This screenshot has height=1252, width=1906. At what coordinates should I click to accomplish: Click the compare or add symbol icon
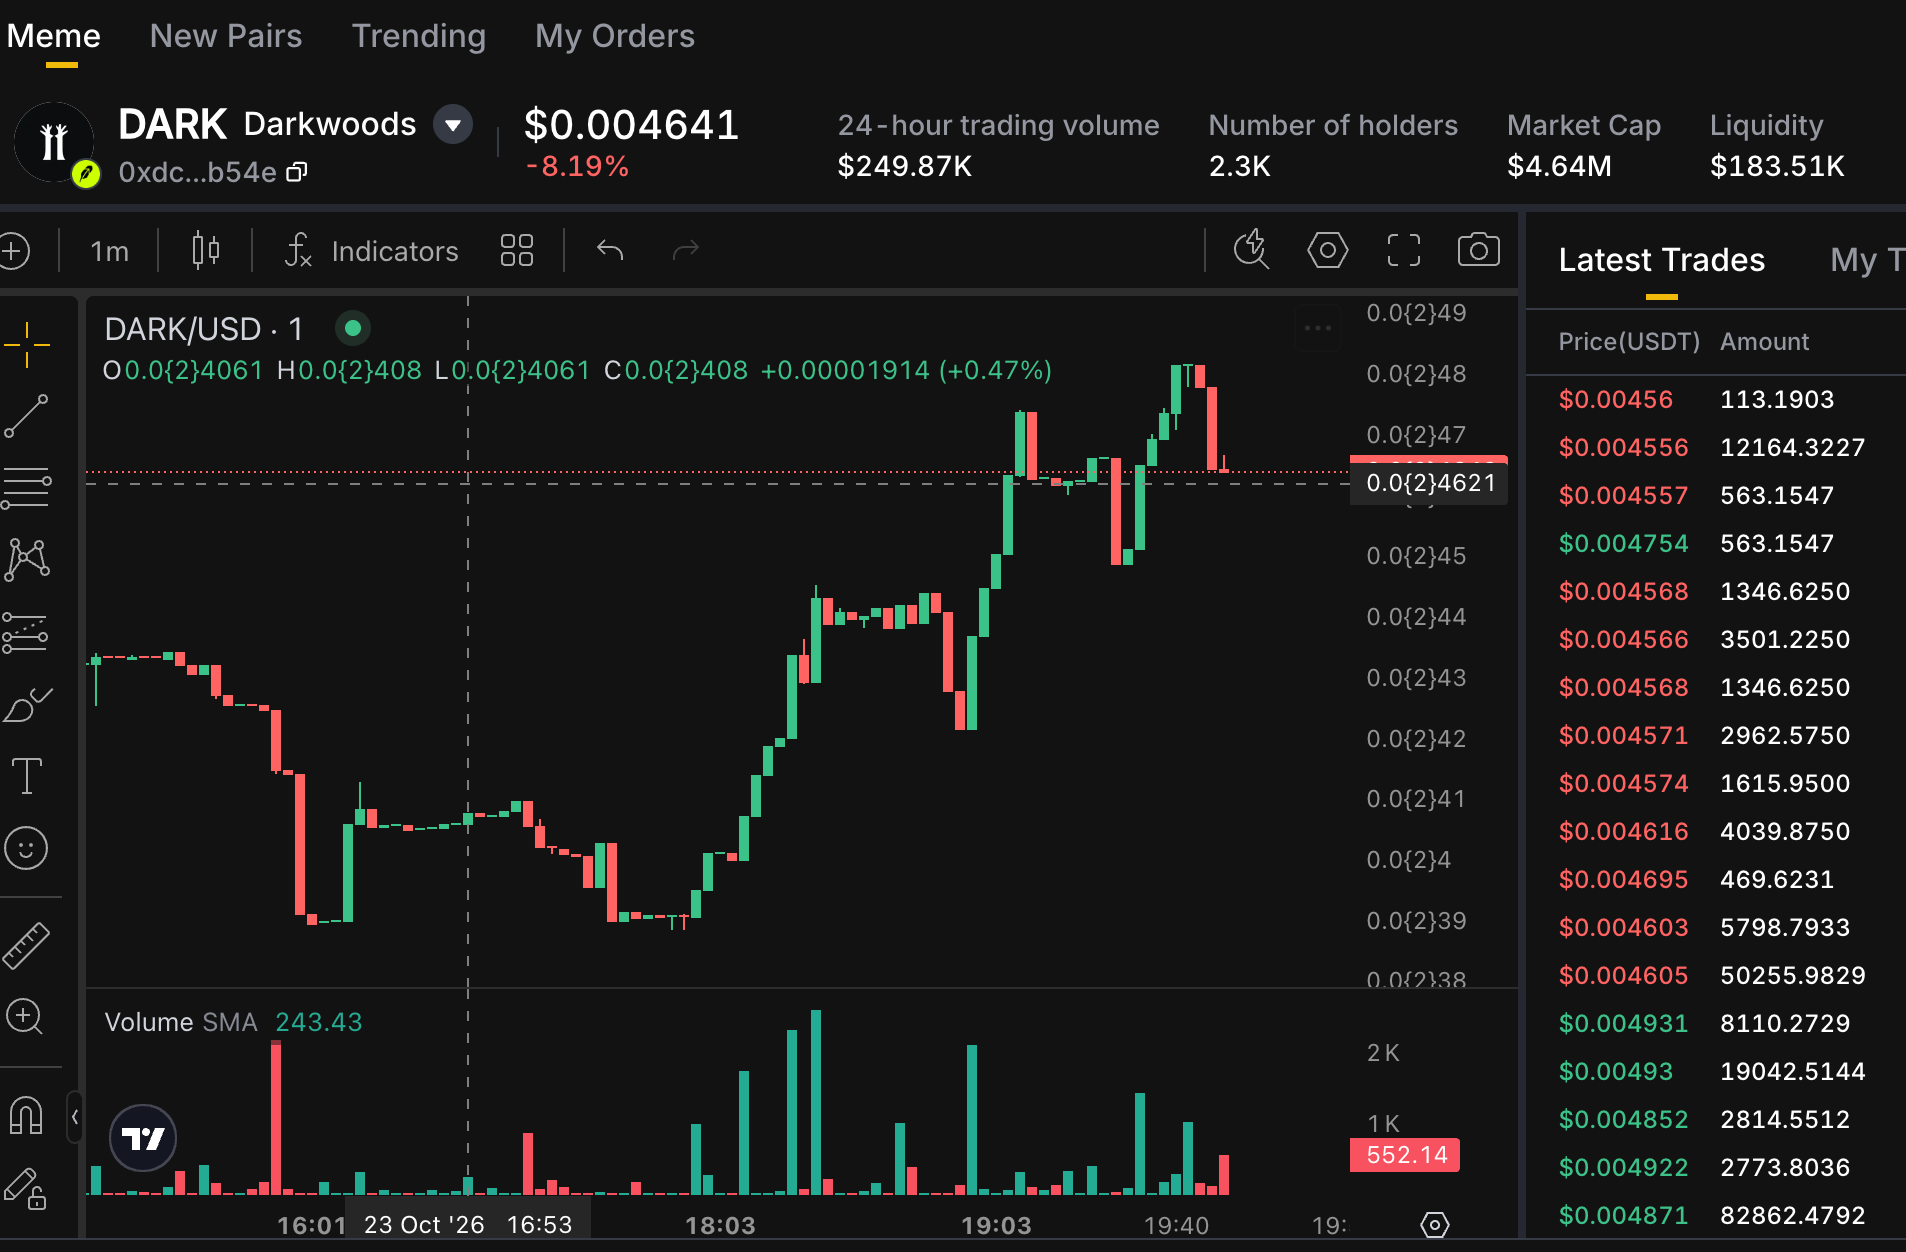[x=14, y=250]
